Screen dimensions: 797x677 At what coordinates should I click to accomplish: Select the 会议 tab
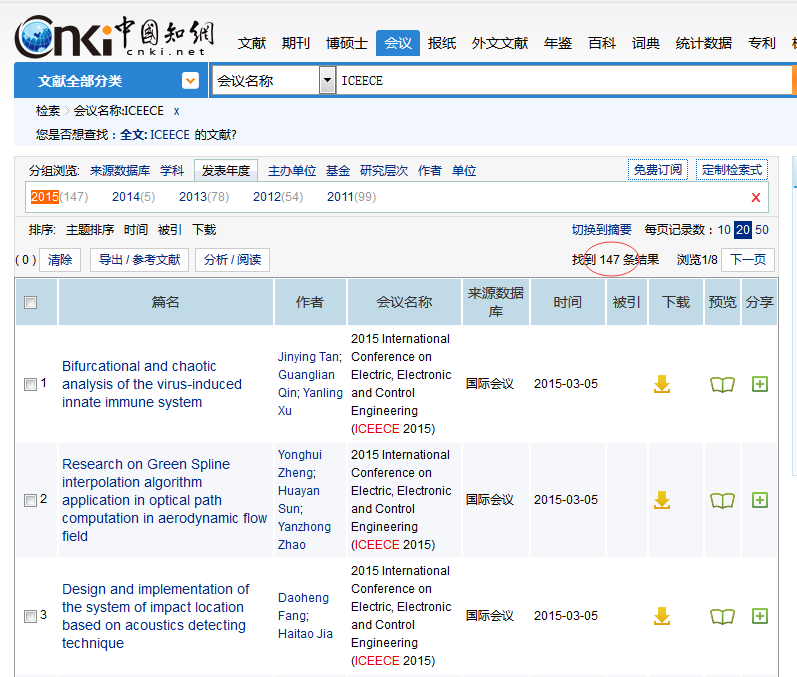398,43
